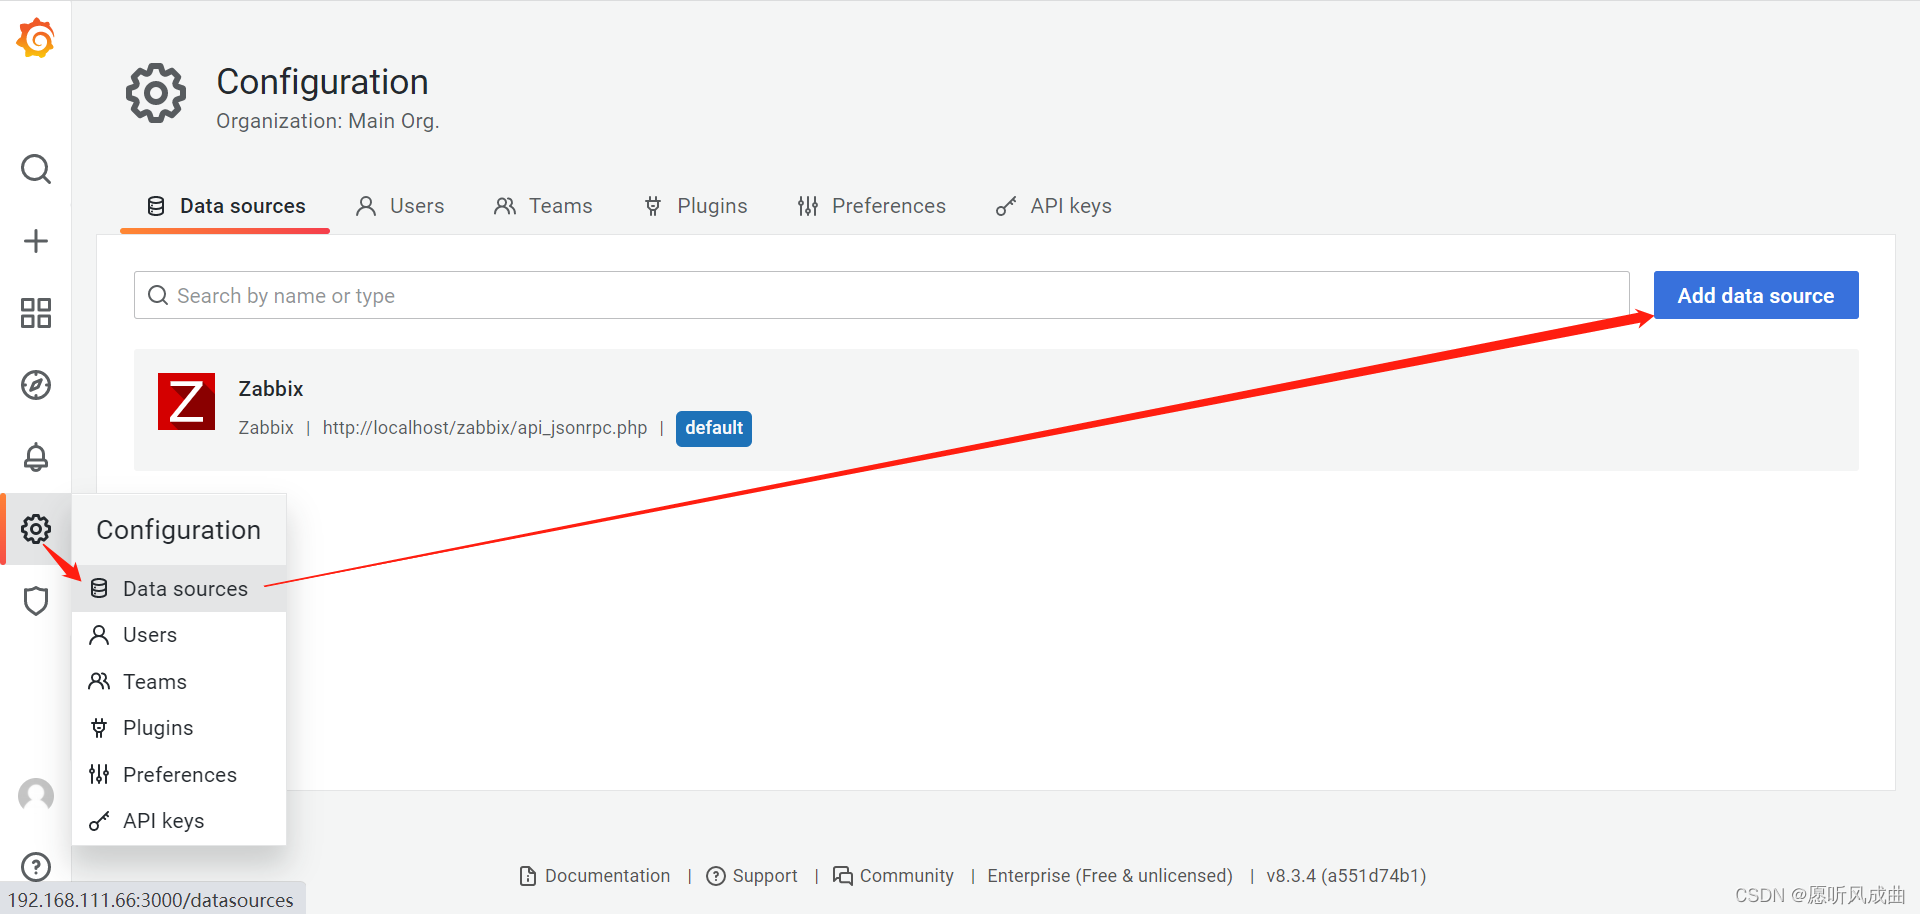Switch to the API keys tab

click(1054, 206)
